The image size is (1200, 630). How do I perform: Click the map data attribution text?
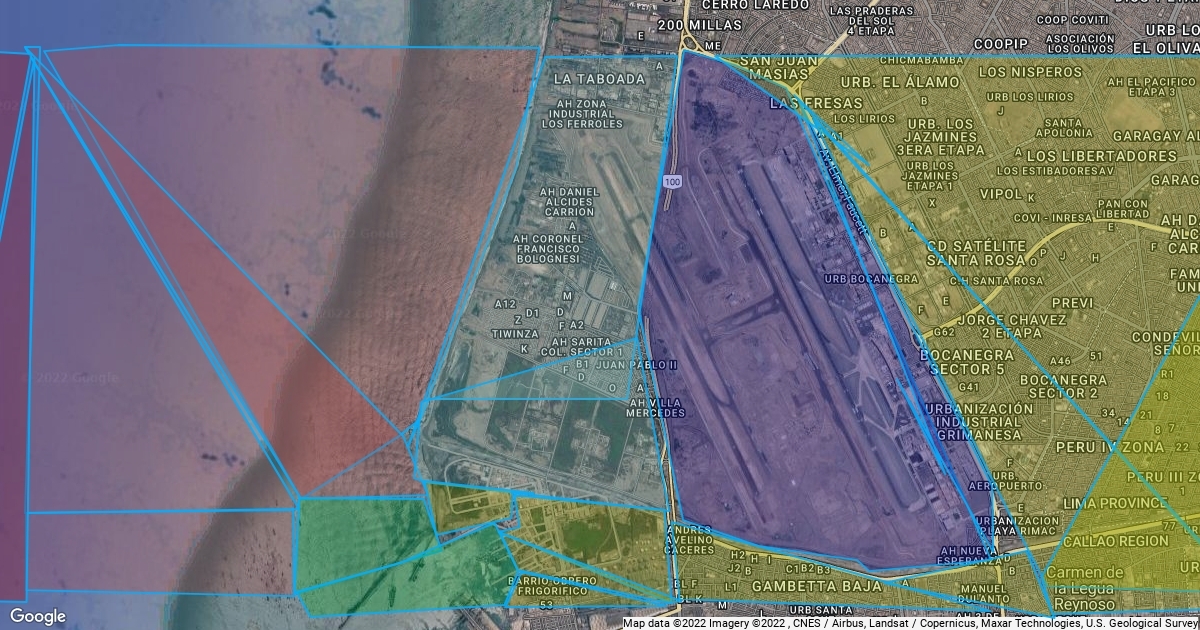910,623
